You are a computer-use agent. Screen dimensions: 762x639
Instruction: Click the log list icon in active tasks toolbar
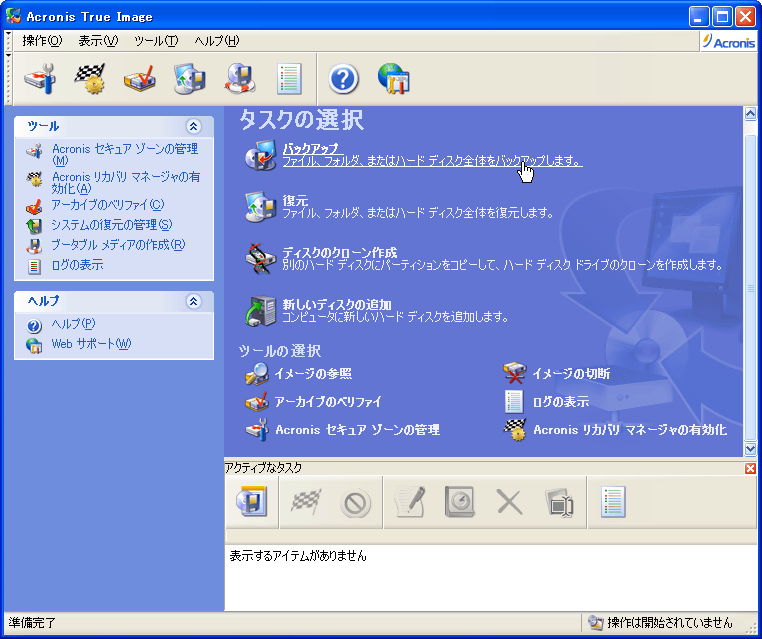613,501
